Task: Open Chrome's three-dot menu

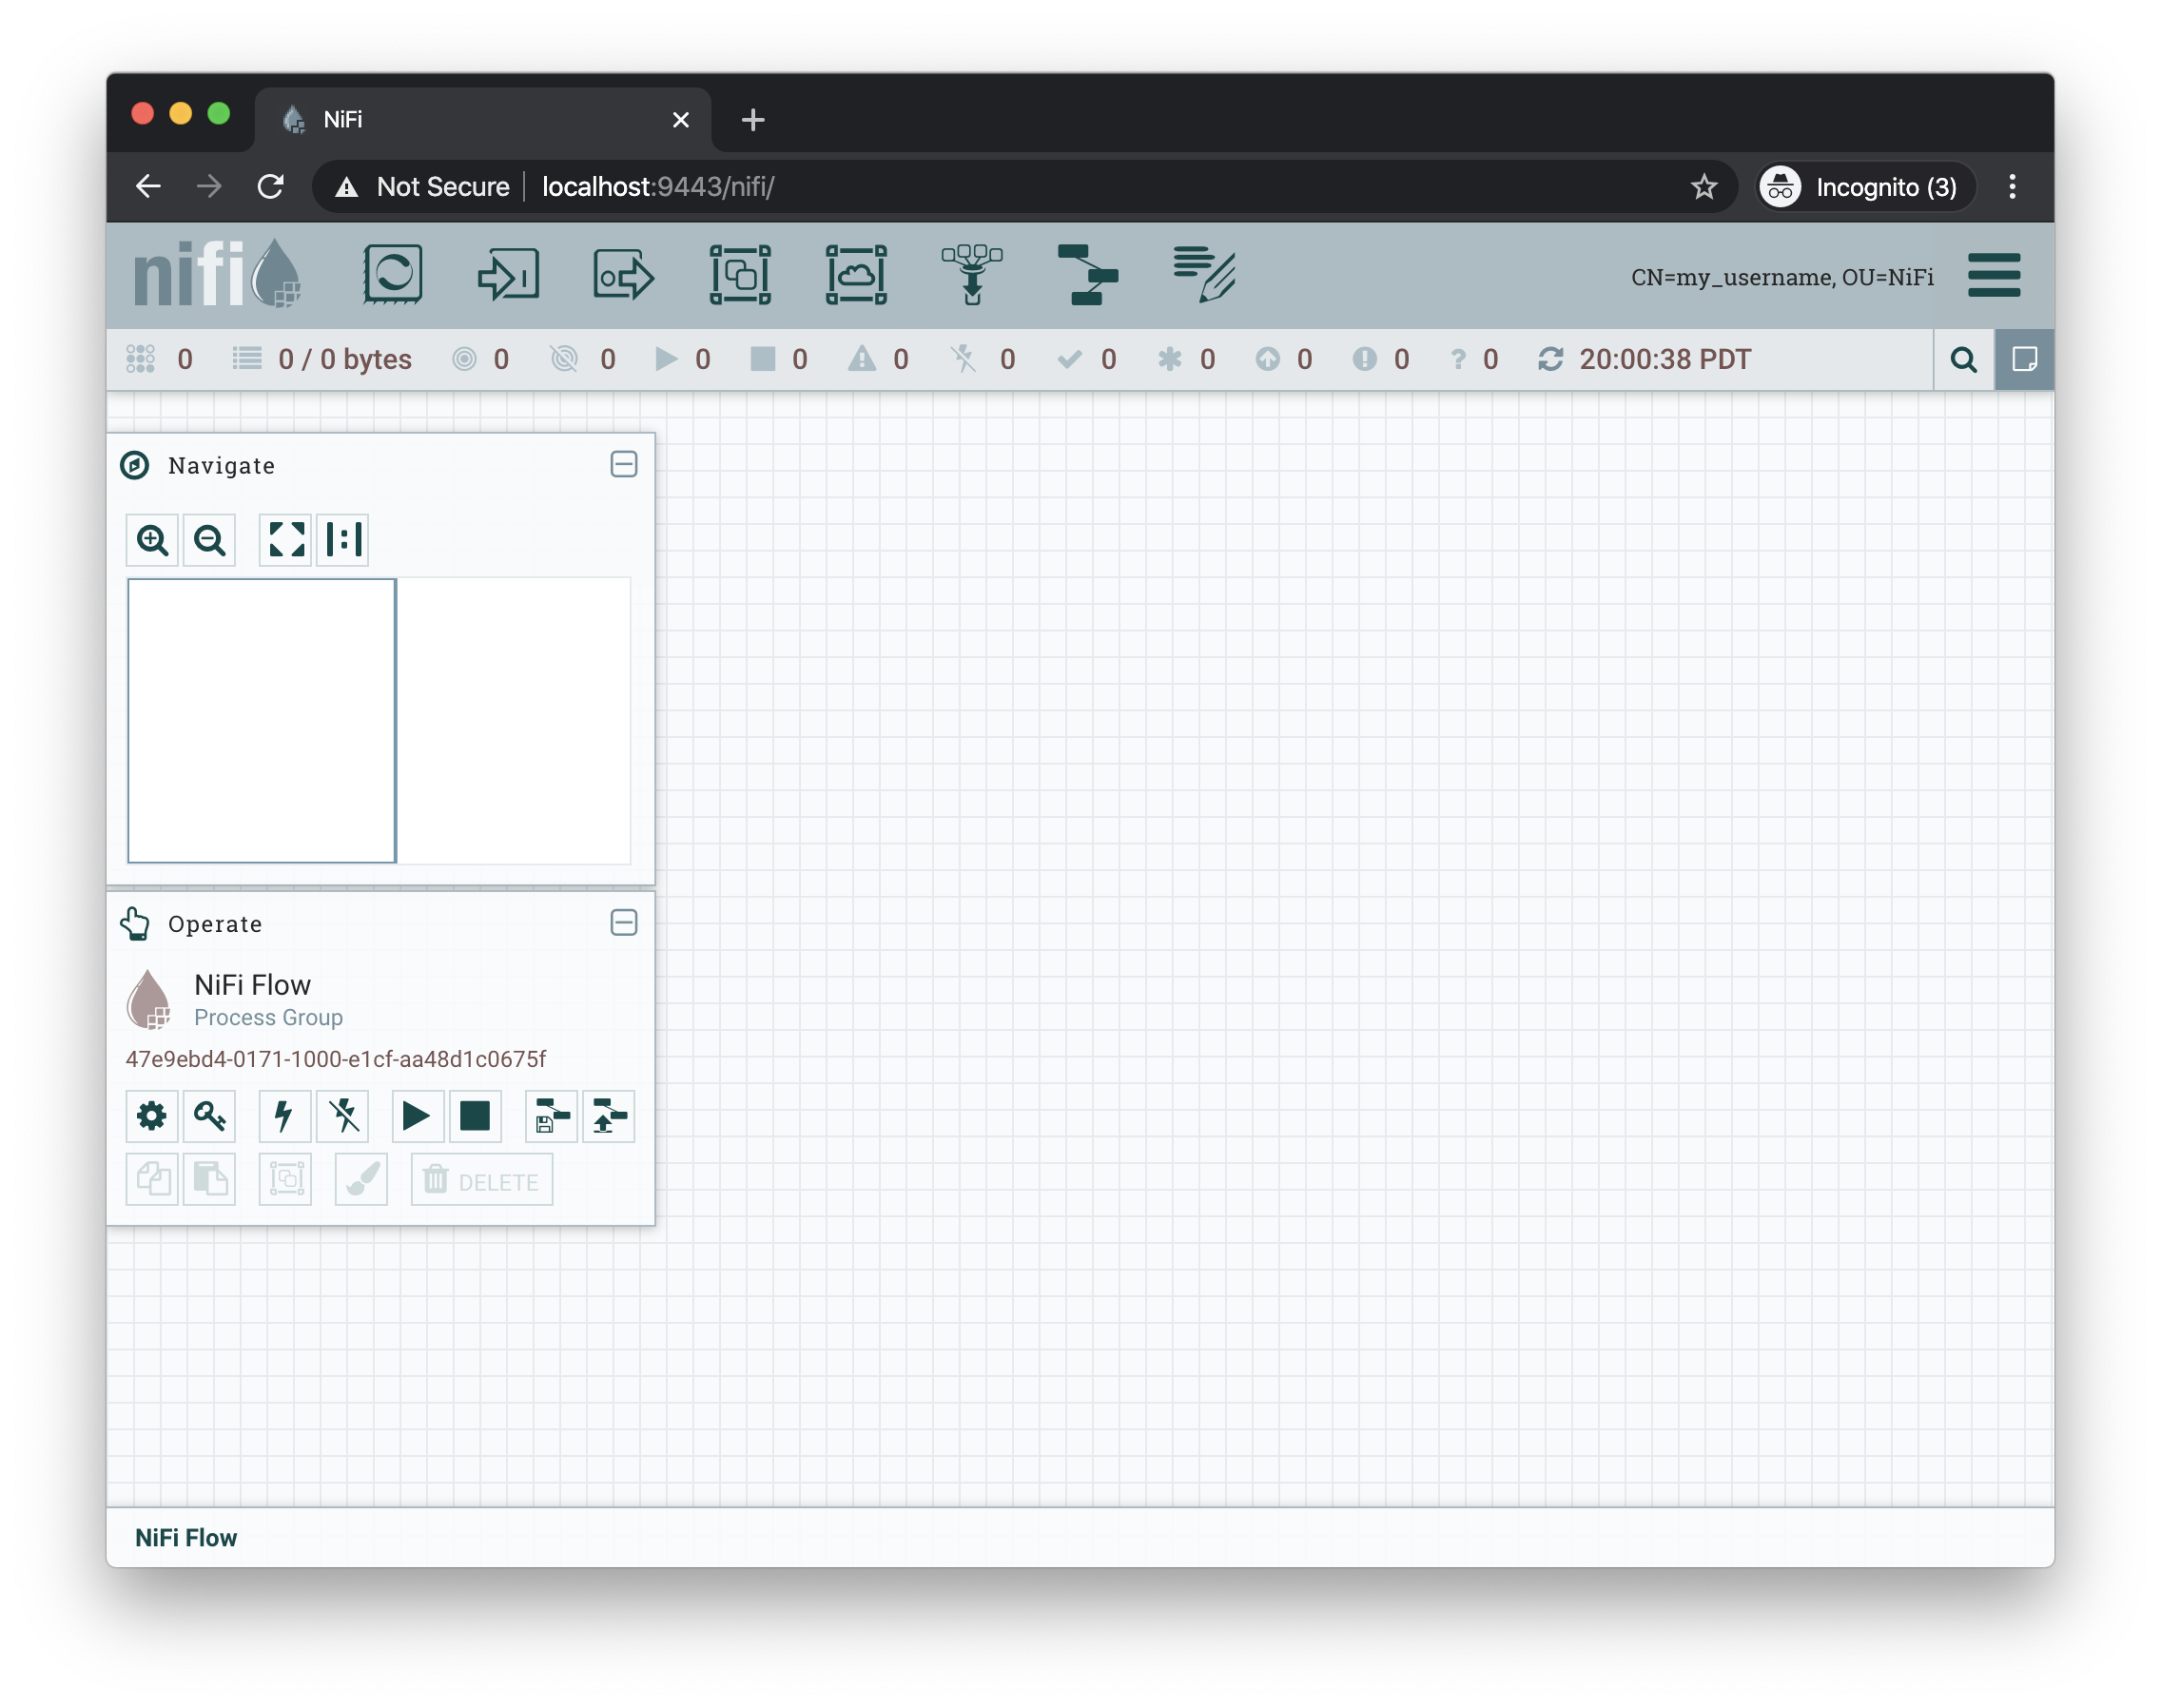Action: (x=2012, y=187)
